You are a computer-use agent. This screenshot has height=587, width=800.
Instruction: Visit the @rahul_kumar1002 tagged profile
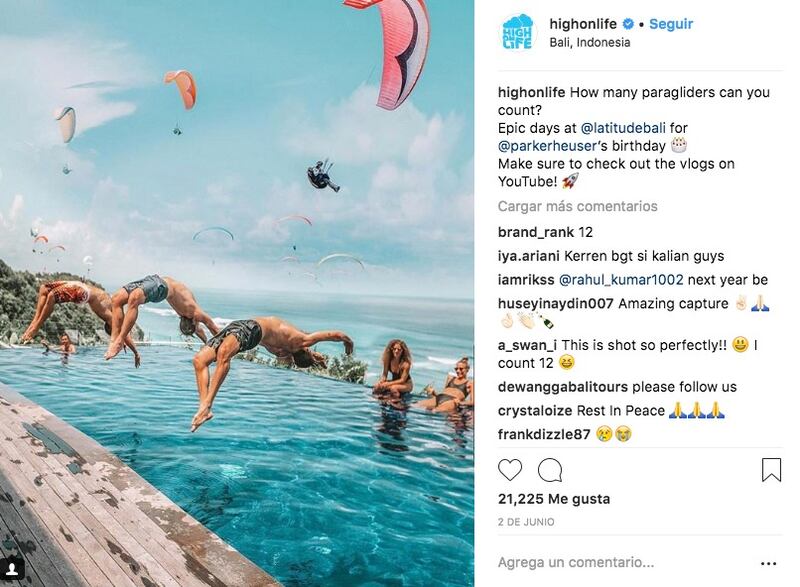click(x=621, y=280)
